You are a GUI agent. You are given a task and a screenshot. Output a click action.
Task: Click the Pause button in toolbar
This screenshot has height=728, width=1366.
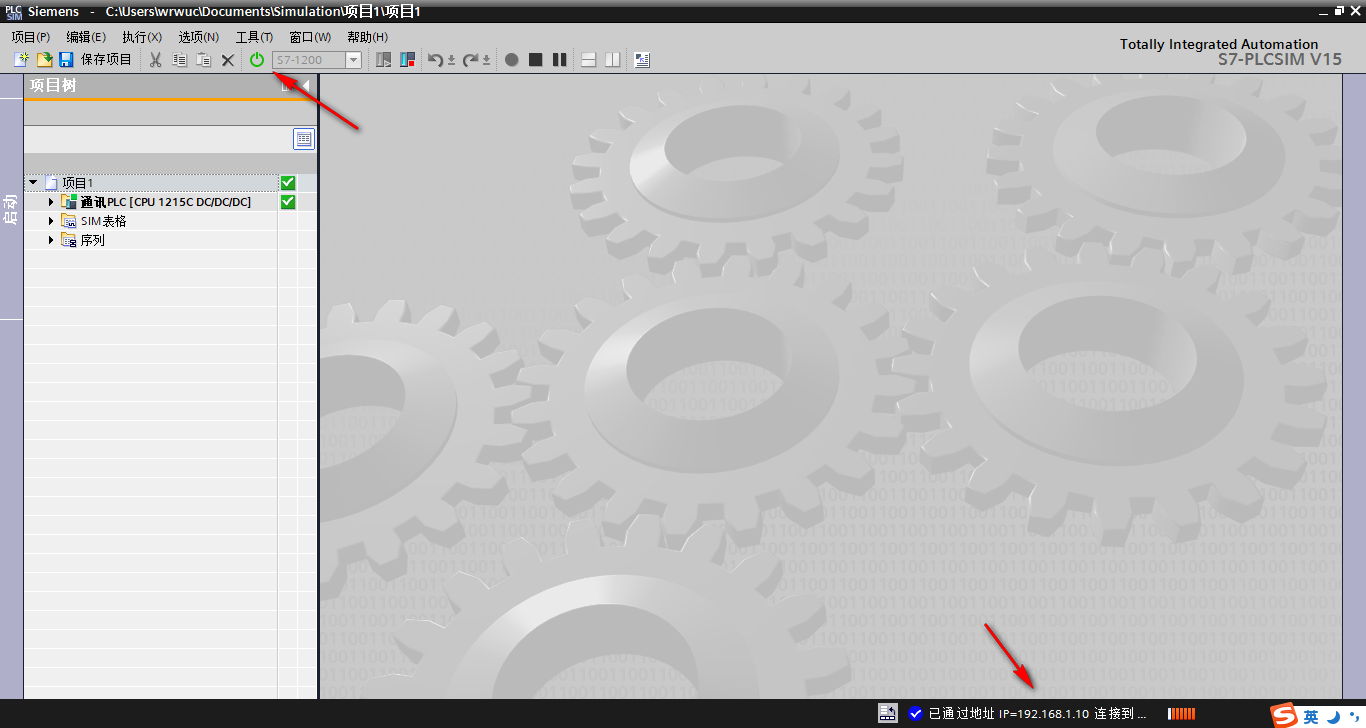point(559,60)
